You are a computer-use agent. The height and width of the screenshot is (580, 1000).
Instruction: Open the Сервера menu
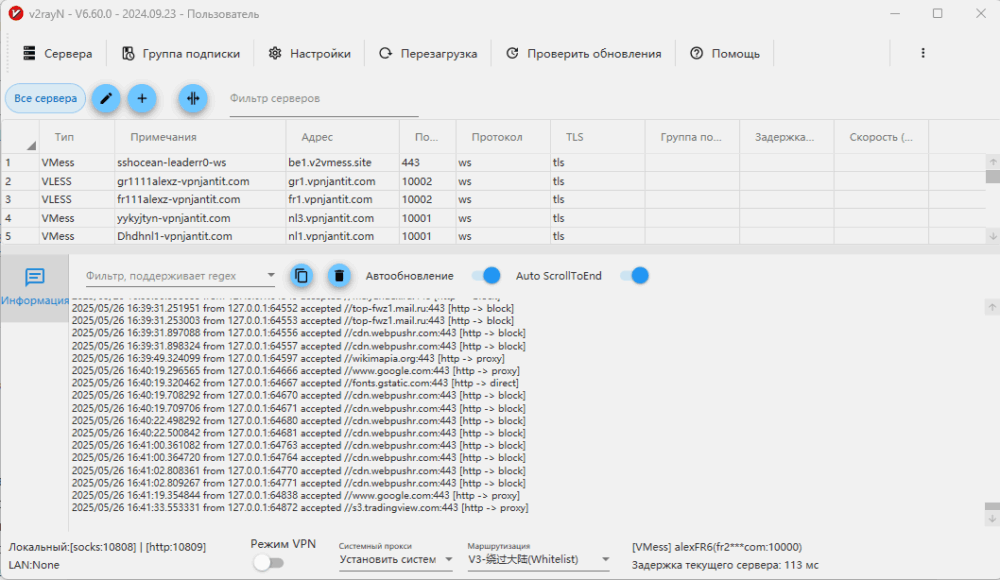(57, 53)
